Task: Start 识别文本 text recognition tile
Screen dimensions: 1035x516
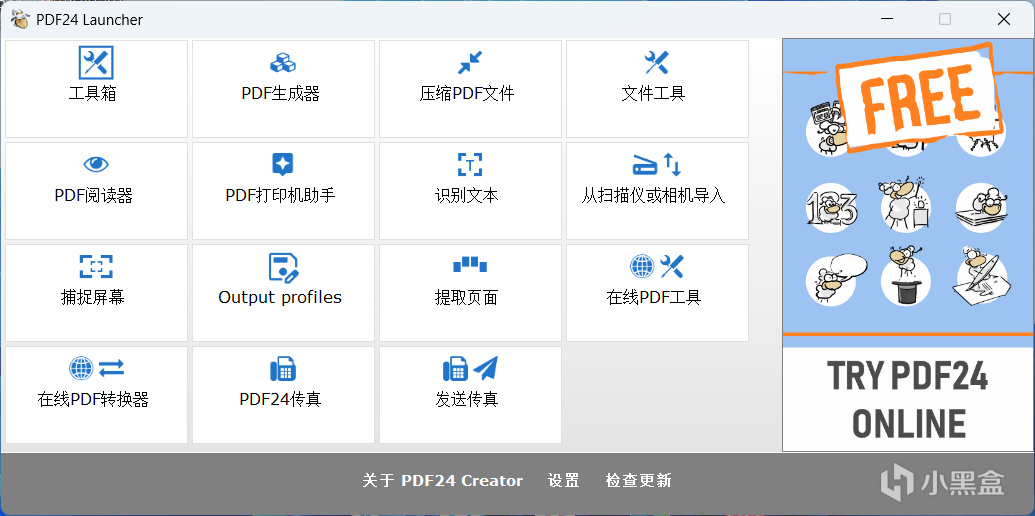Action: pos(470,191)
